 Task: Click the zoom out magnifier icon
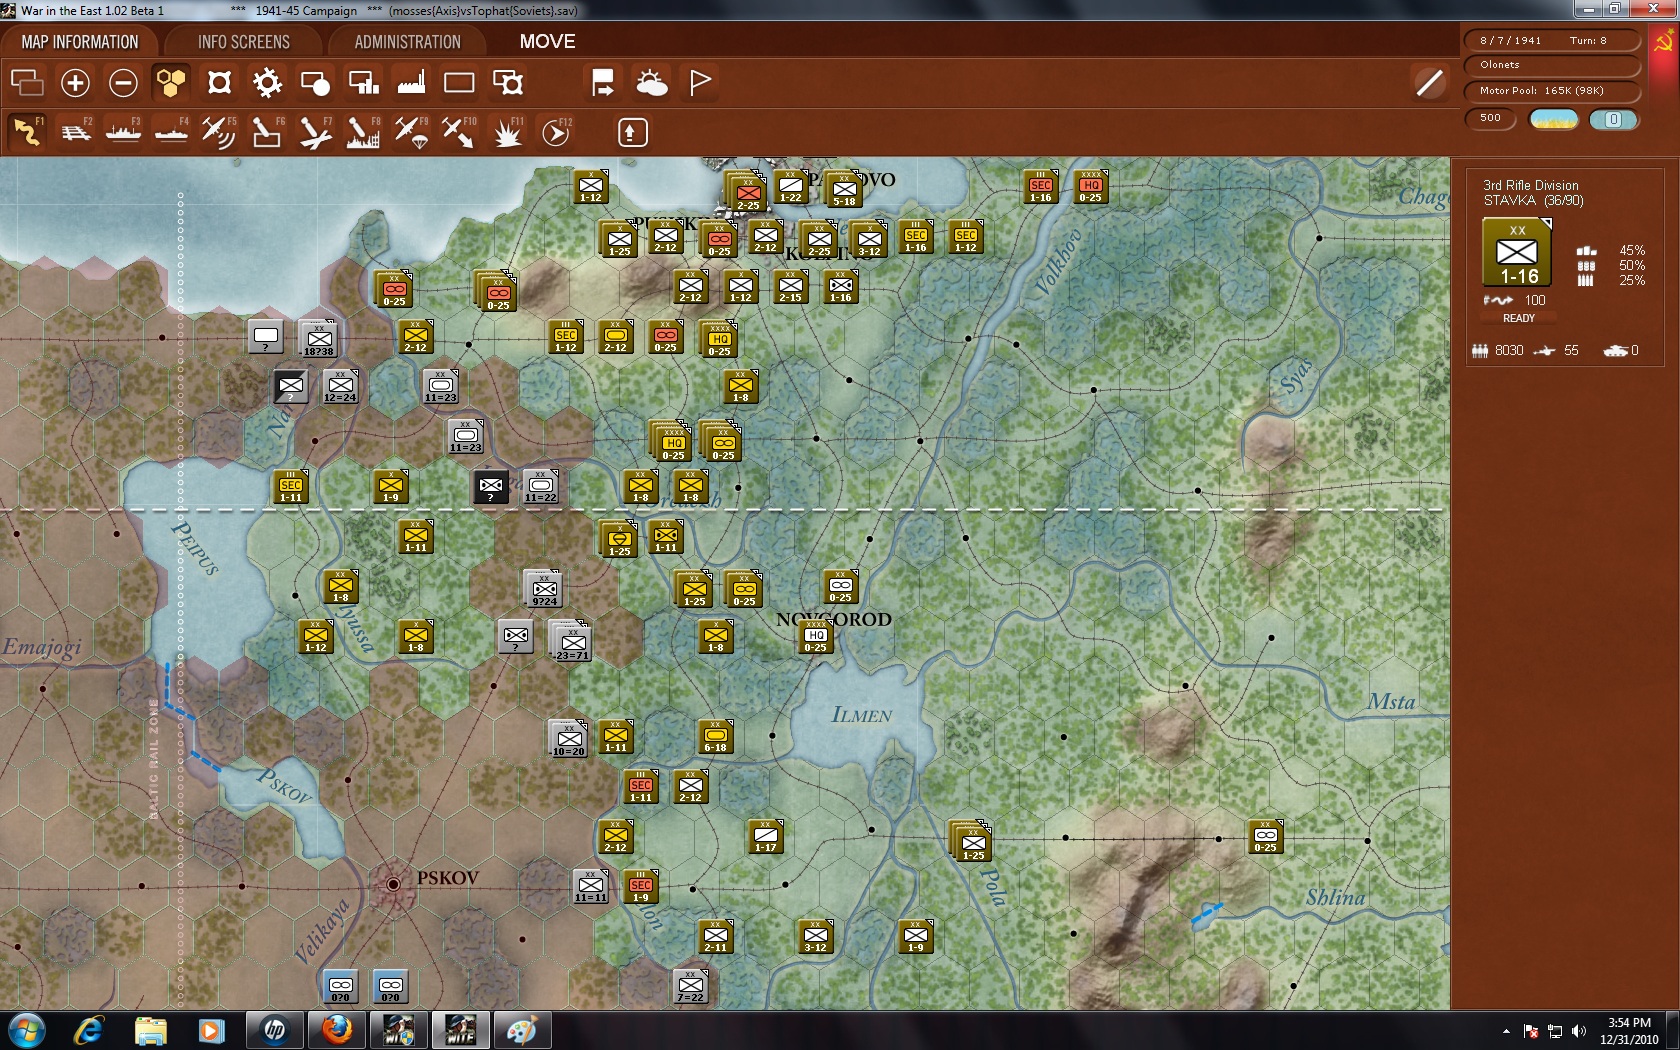(x=123, y=82)
